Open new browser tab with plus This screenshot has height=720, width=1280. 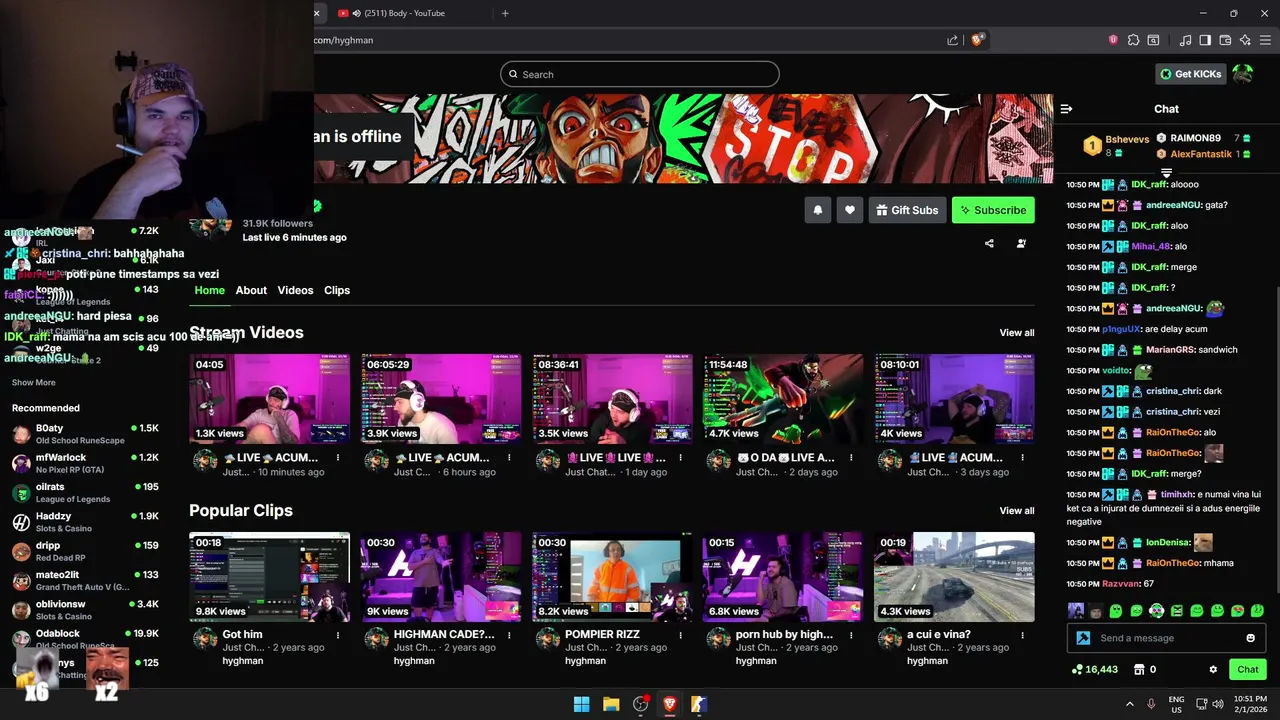[505, 13]
